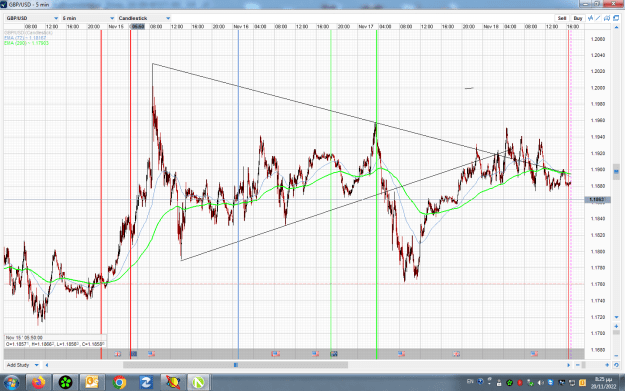Click the Sell button
Image resolution: width=625 pixels, height=391 pixels.
coord(562,18)
